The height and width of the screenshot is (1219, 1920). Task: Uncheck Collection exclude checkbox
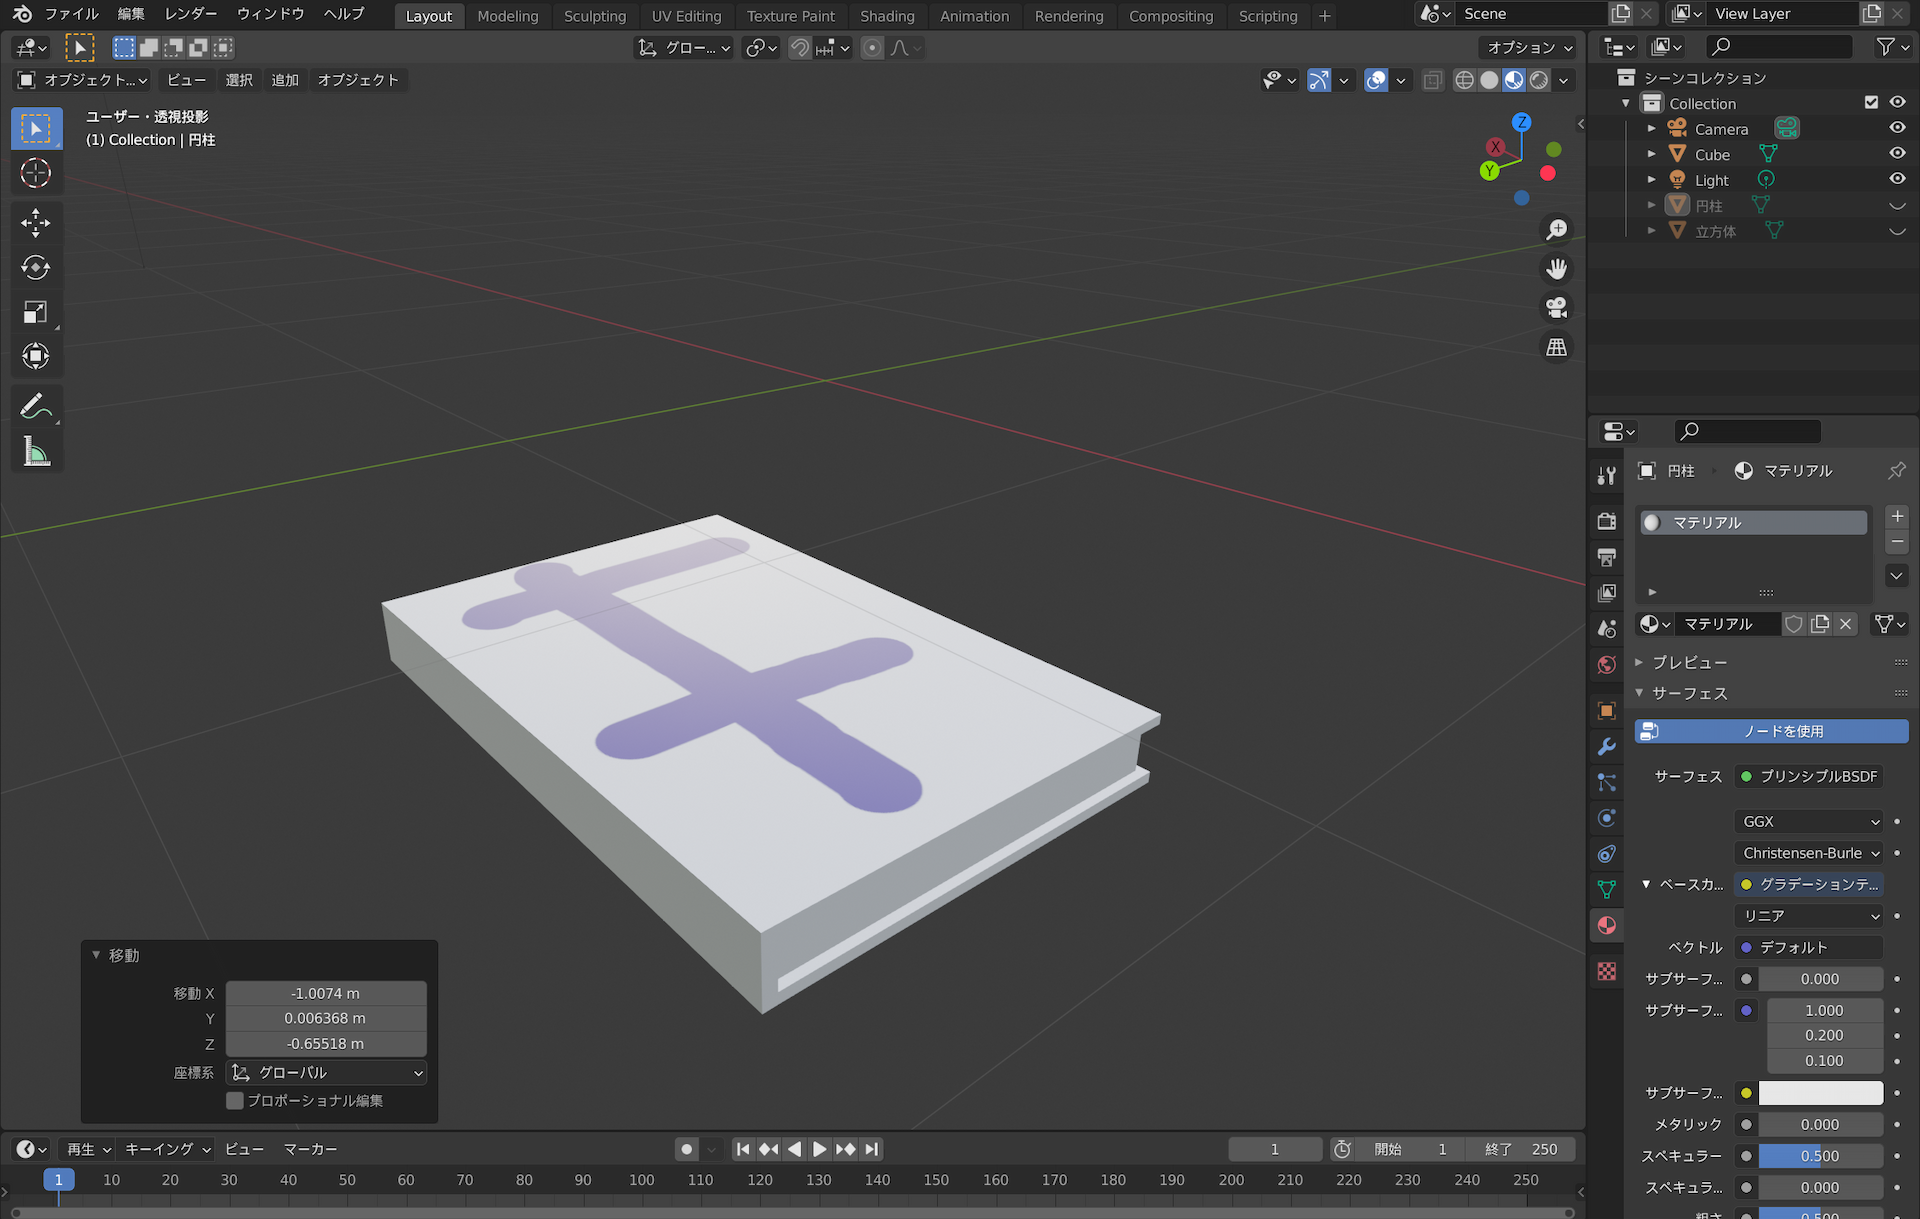pos(1871,102)
